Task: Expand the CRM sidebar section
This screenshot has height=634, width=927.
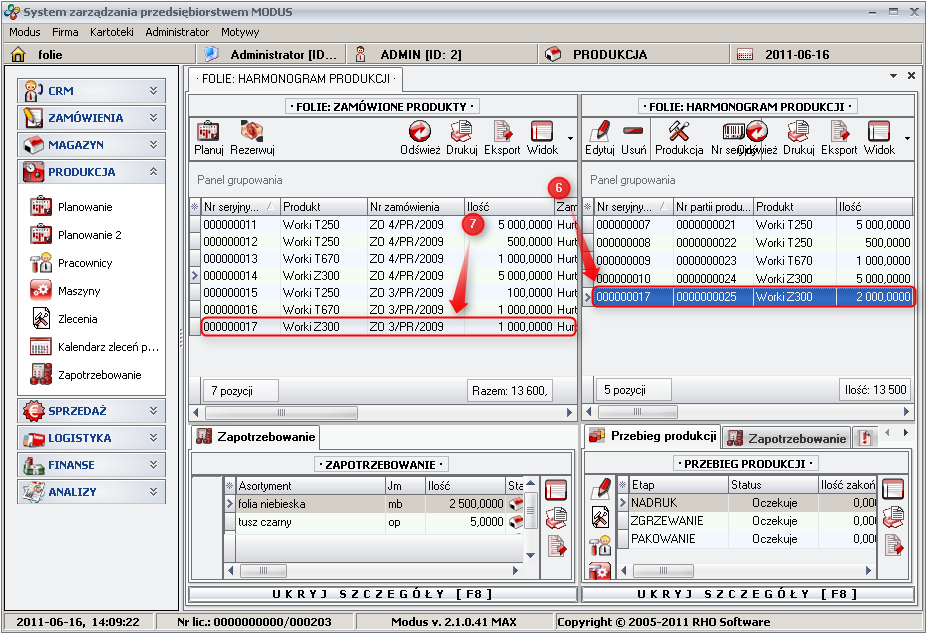Action: [x=89, y=91]
